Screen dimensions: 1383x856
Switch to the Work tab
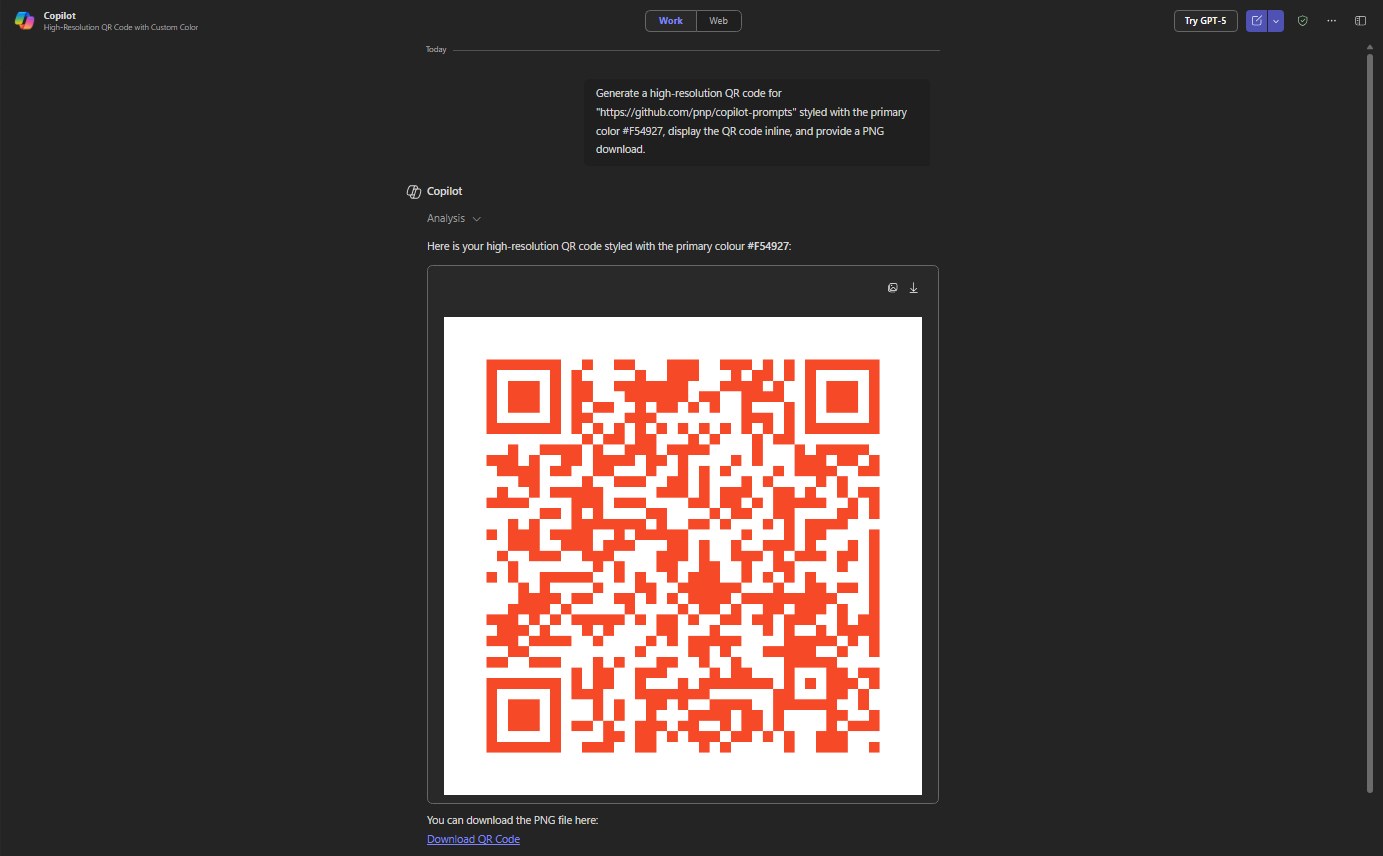(x=671, y=21)
